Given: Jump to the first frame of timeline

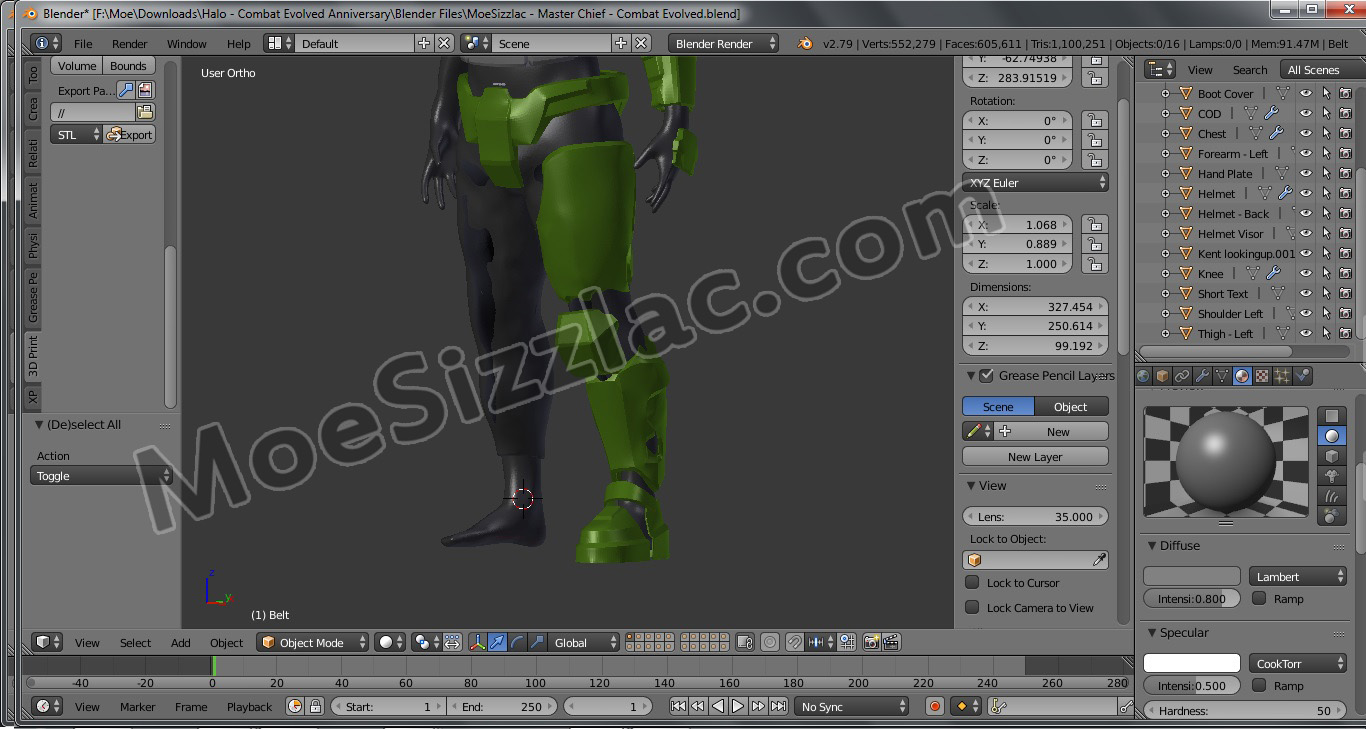Looking at the screenshot, I should tap(678, 706).
